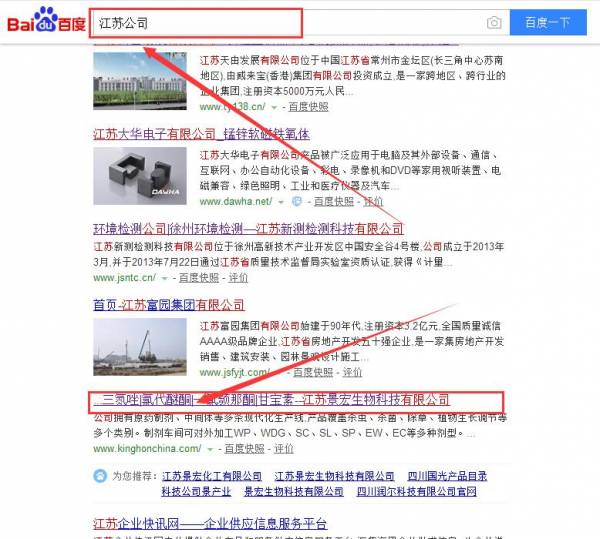Expand dropdown arrow beside www.dawha.net

tap(281, 202)
